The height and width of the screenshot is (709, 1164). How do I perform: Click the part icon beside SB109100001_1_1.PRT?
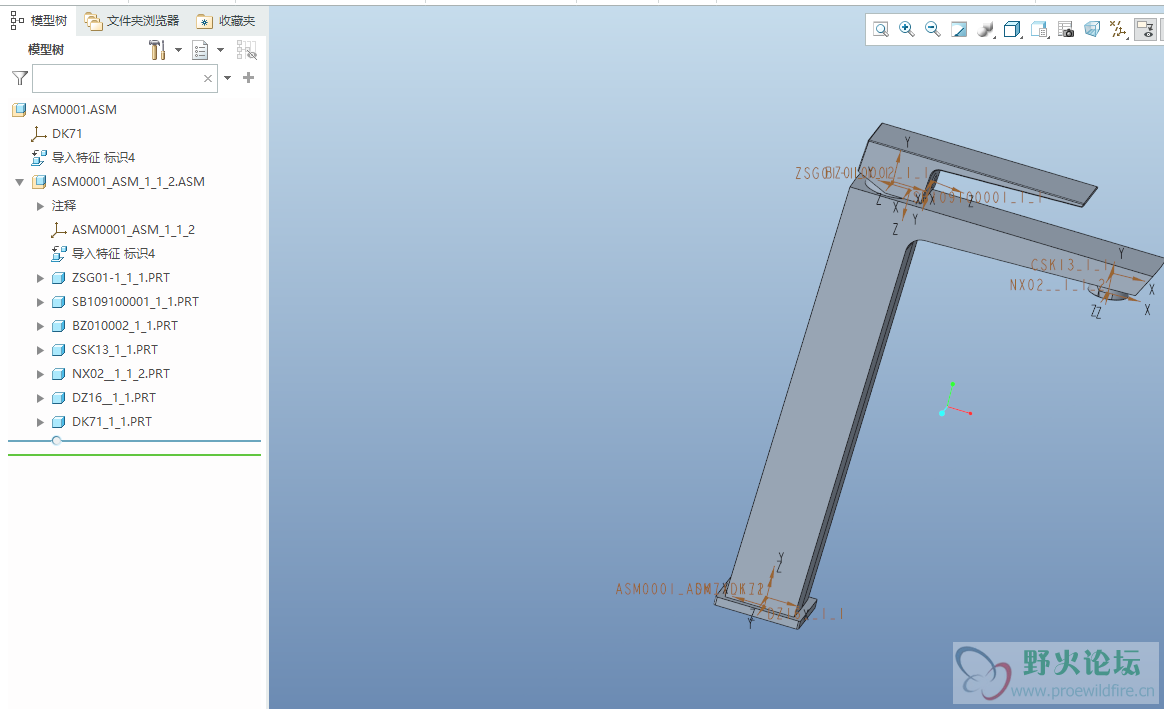pyautogui.click(x=59, y=302)
